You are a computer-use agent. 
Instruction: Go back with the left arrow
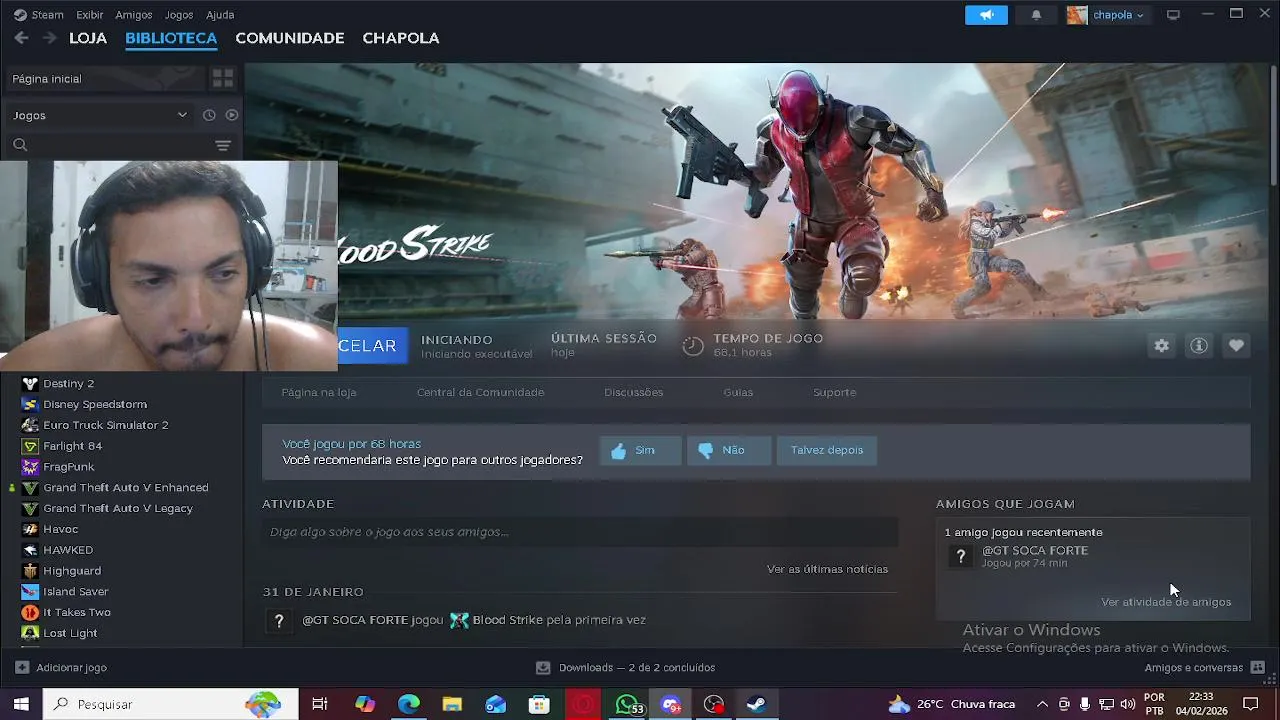tap(22, 38)
